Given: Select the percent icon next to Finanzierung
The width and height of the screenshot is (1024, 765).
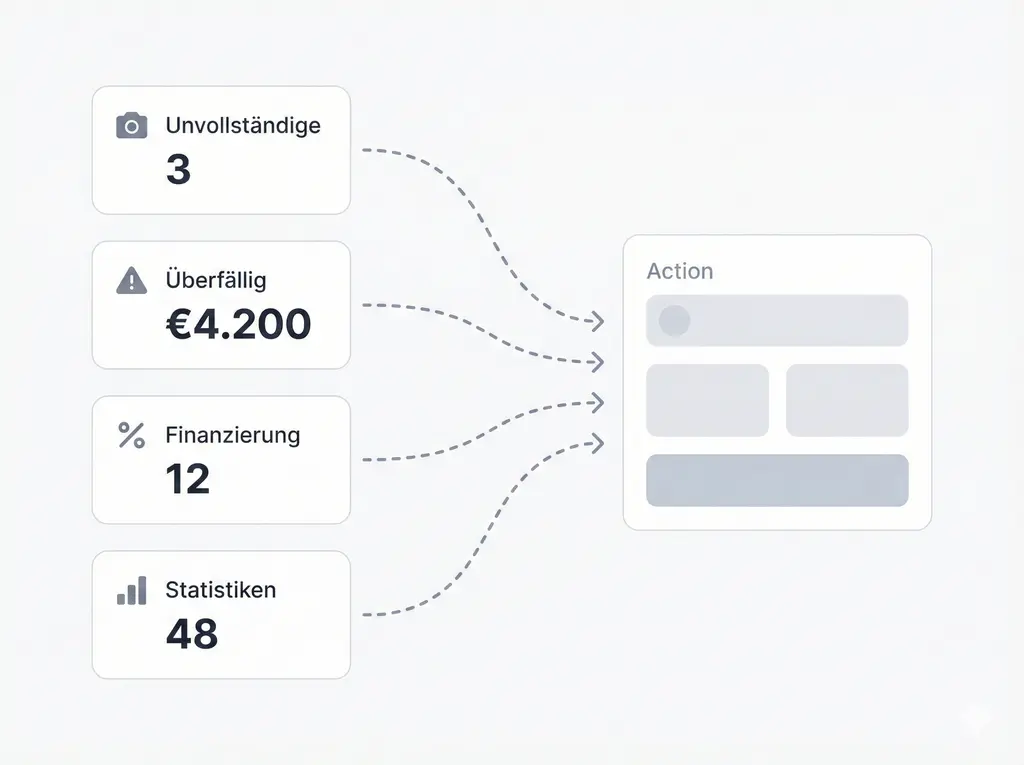Looking at the screenshot, I should coord(131,435).
